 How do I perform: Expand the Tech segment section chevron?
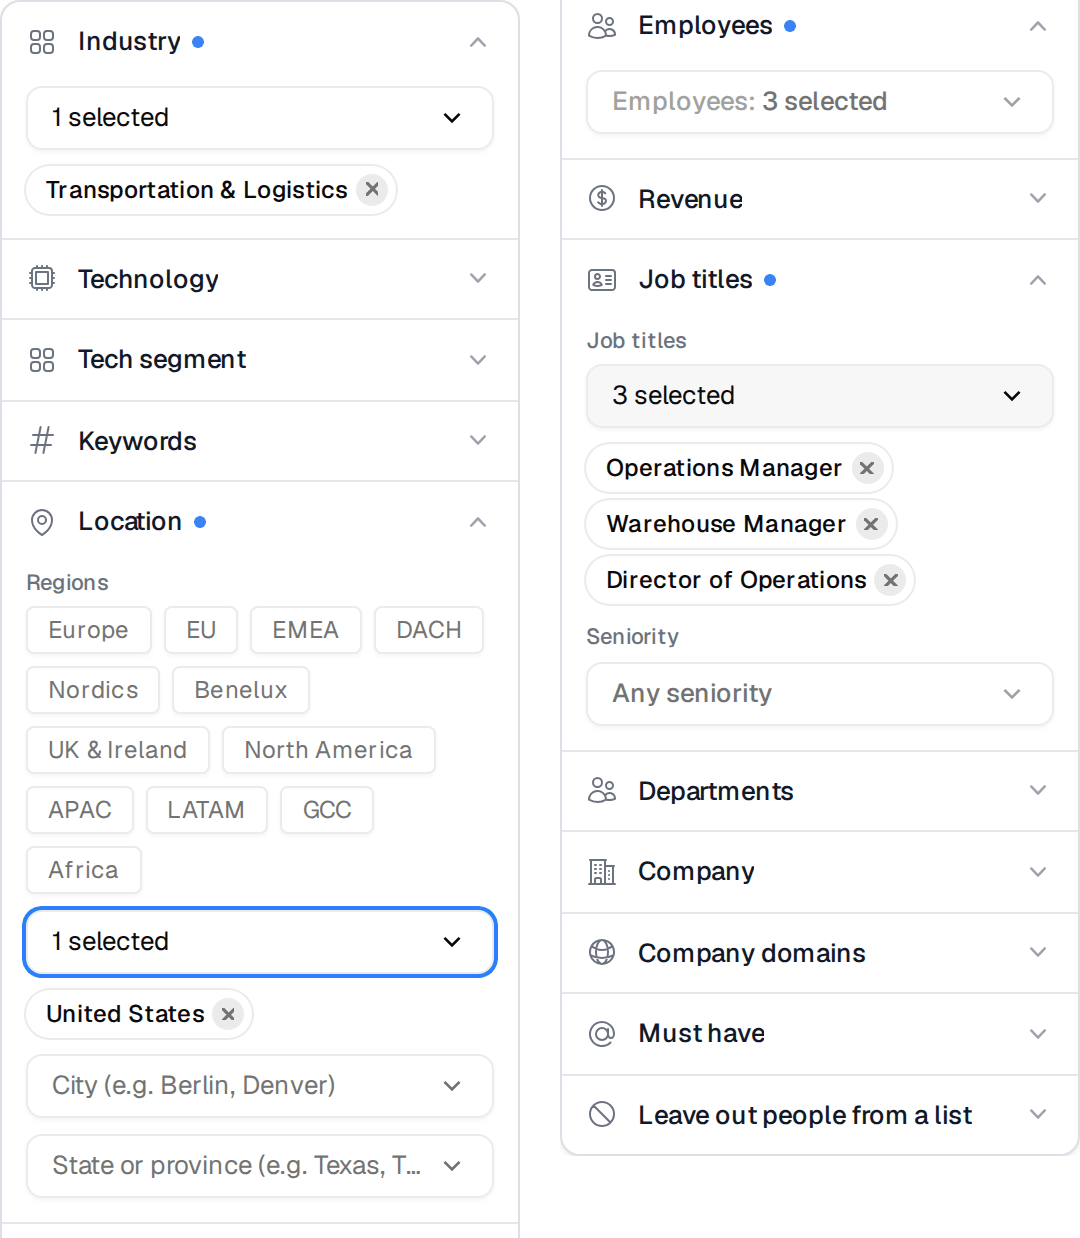coord(478,360)
